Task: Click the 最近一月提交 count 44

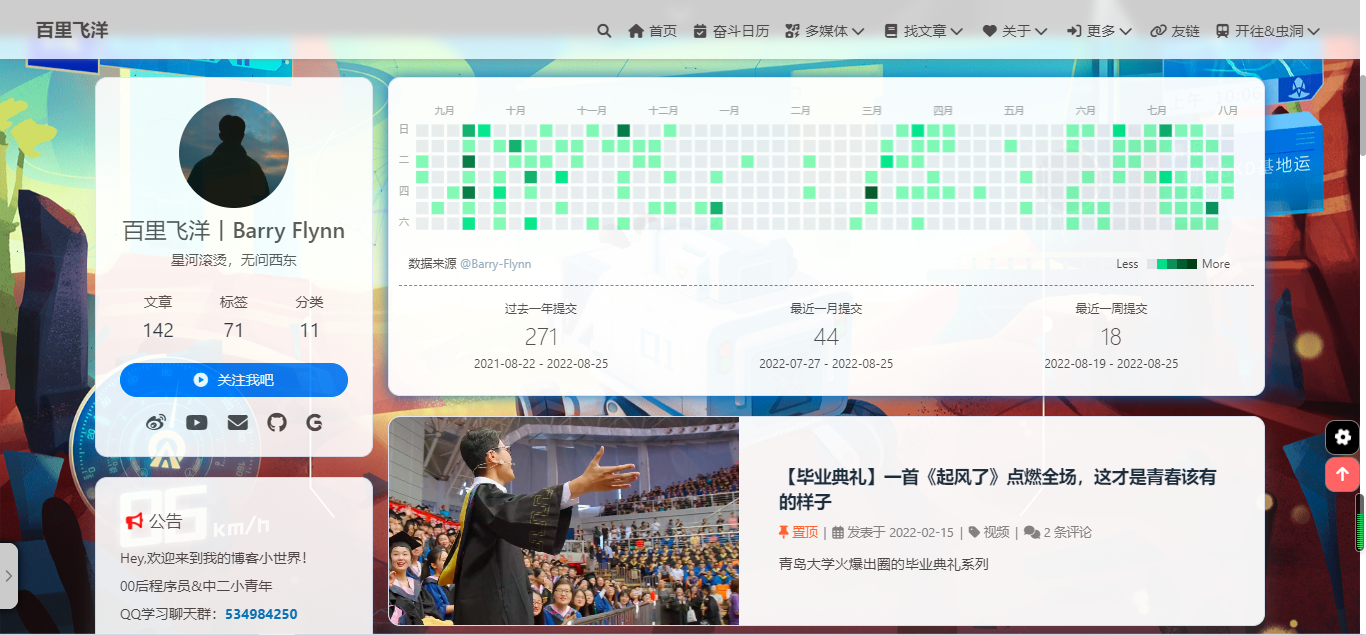Action: [826, 337]
